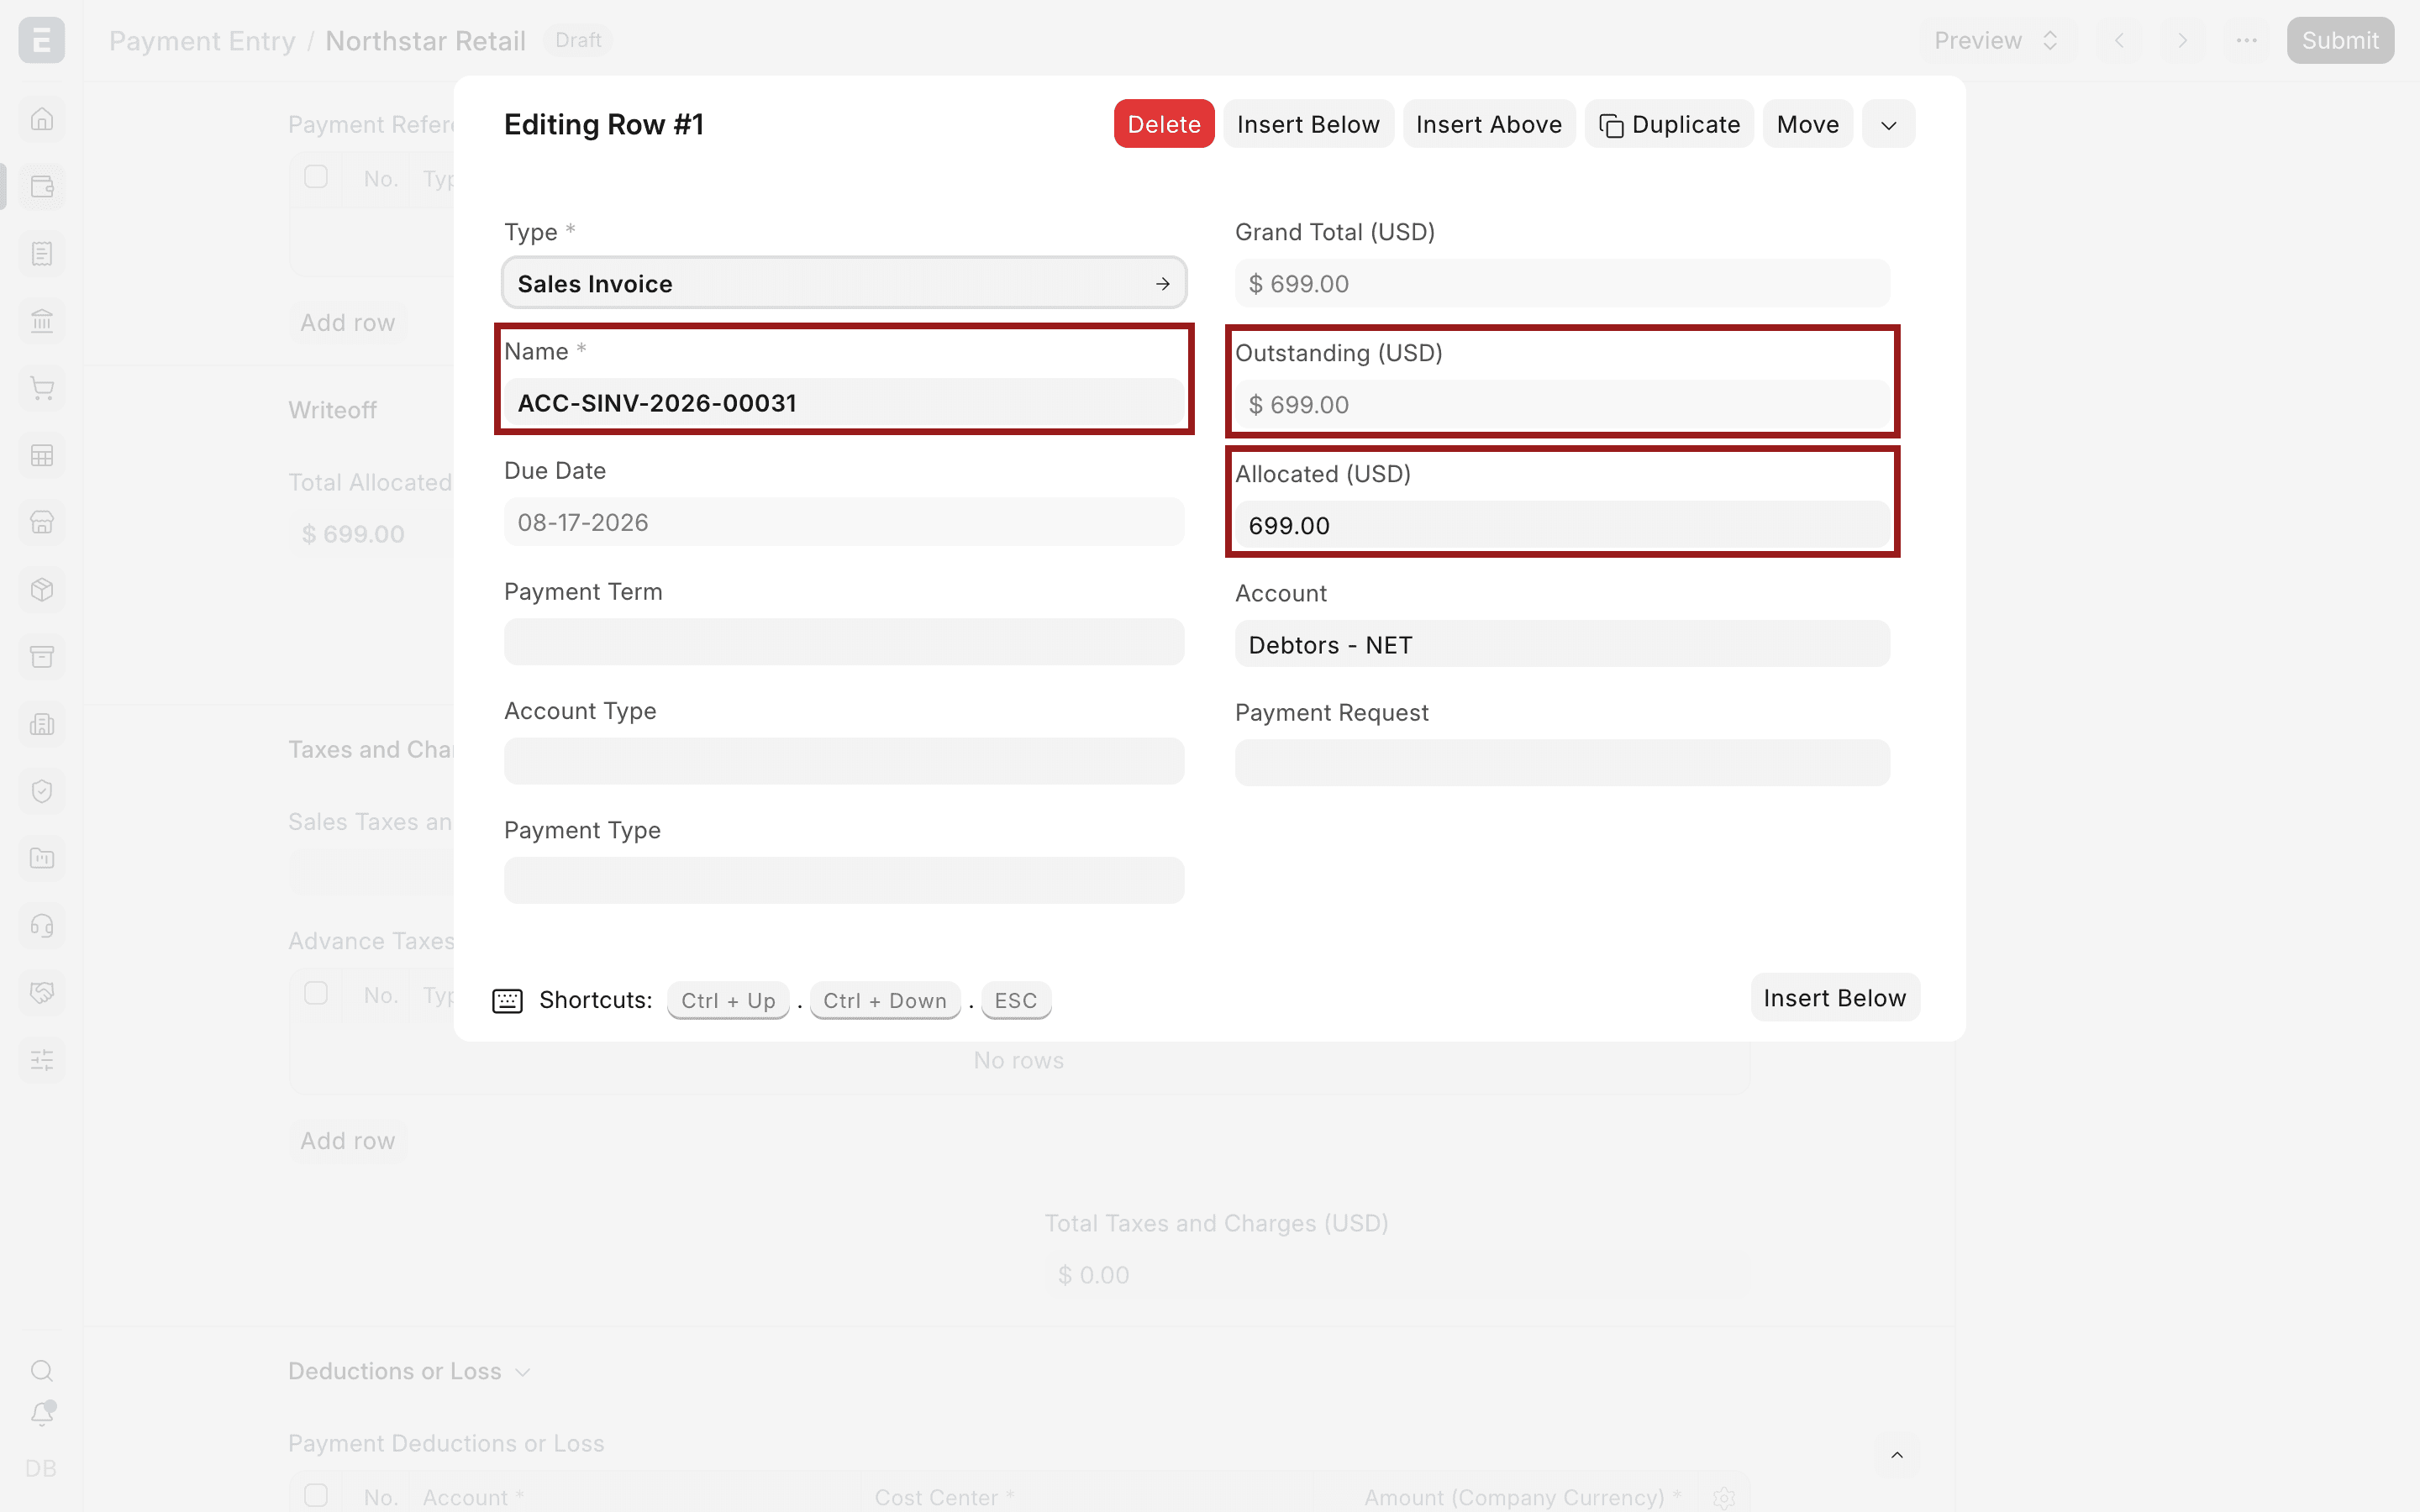
Task: Open the package box sidebar icon
Action: (42, 589)
